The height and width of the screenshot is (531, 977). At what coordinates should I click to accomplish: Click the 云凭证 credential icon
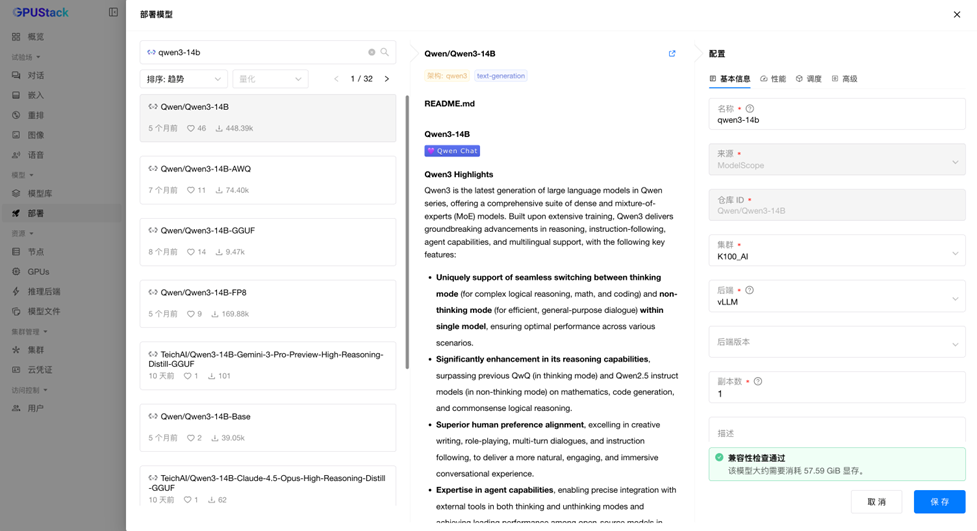16,370
